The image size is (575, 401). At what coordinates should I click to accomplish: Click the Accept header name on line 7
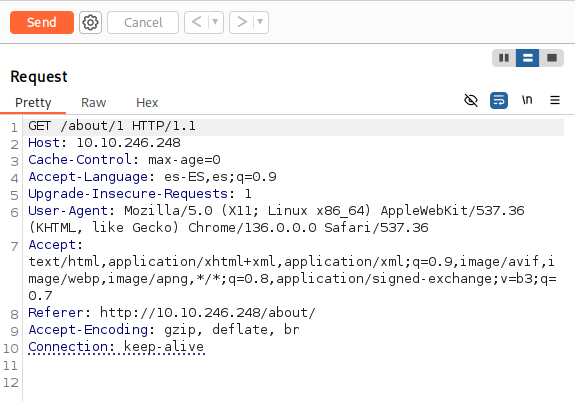(52, 245)
